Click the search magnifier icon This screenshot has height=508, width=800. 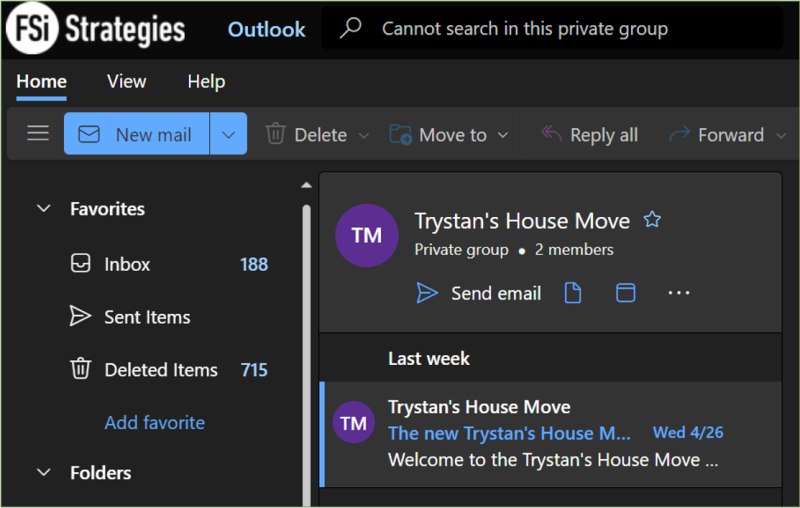(x=351, y=28)
